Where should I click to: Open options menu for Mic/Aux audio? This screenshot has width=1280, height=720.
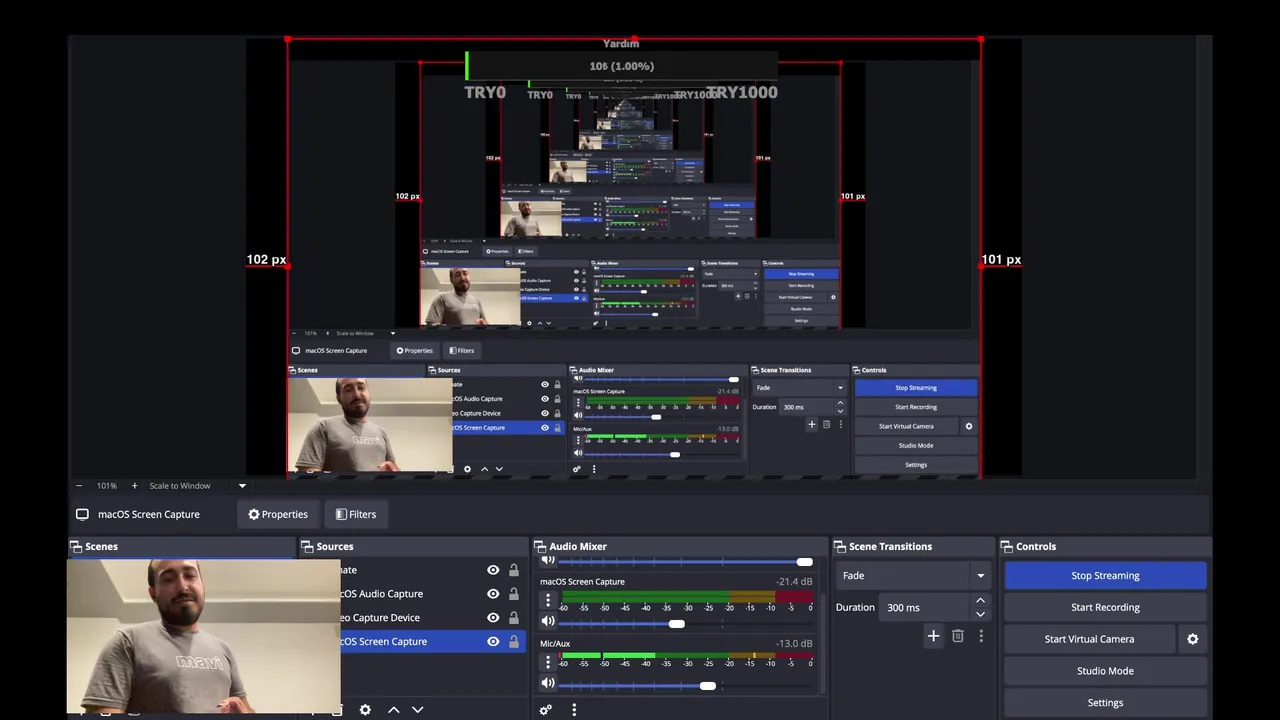pyautogui.click(x=547, y=662)
